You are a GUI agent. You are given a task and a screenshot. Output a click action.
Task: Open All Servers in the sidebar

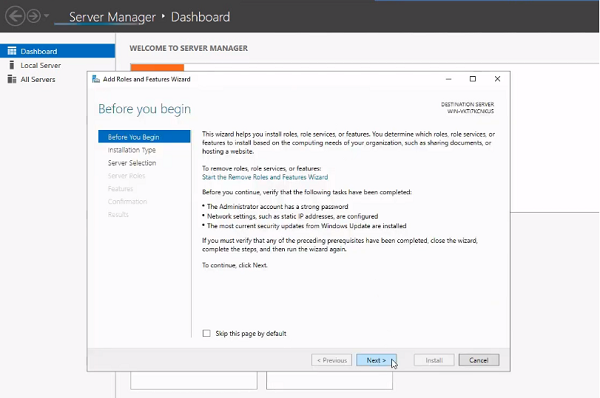tap(38, 80)
